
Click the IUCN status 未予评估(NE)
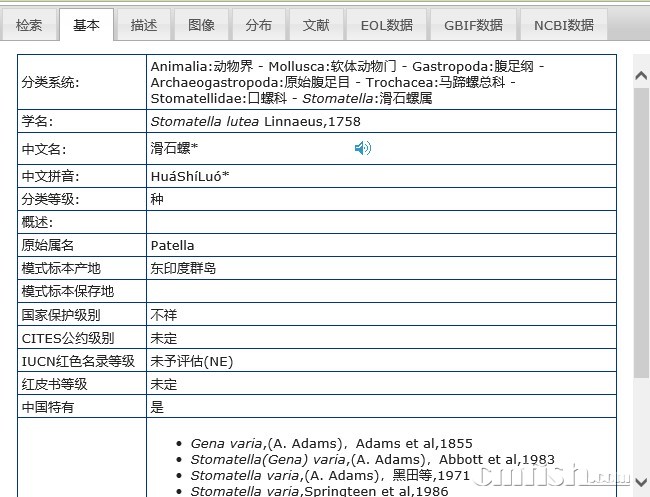[x=192, y=361]
